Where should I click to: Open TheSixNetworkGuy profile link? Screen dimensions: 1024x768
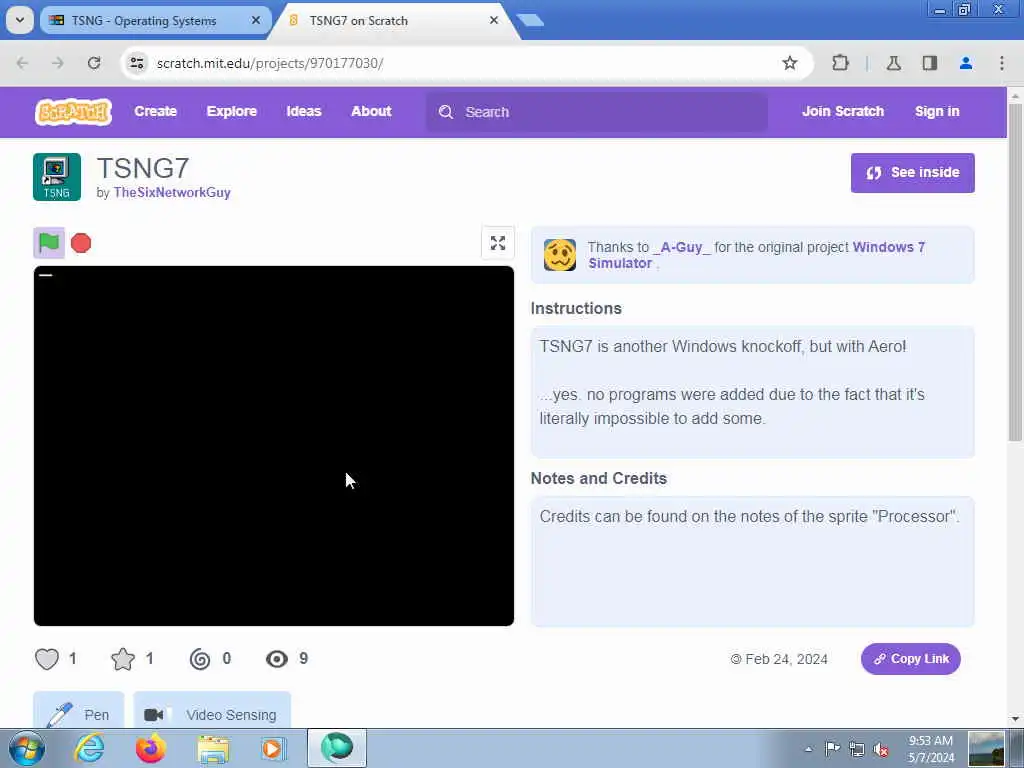[x=172, y=193]
